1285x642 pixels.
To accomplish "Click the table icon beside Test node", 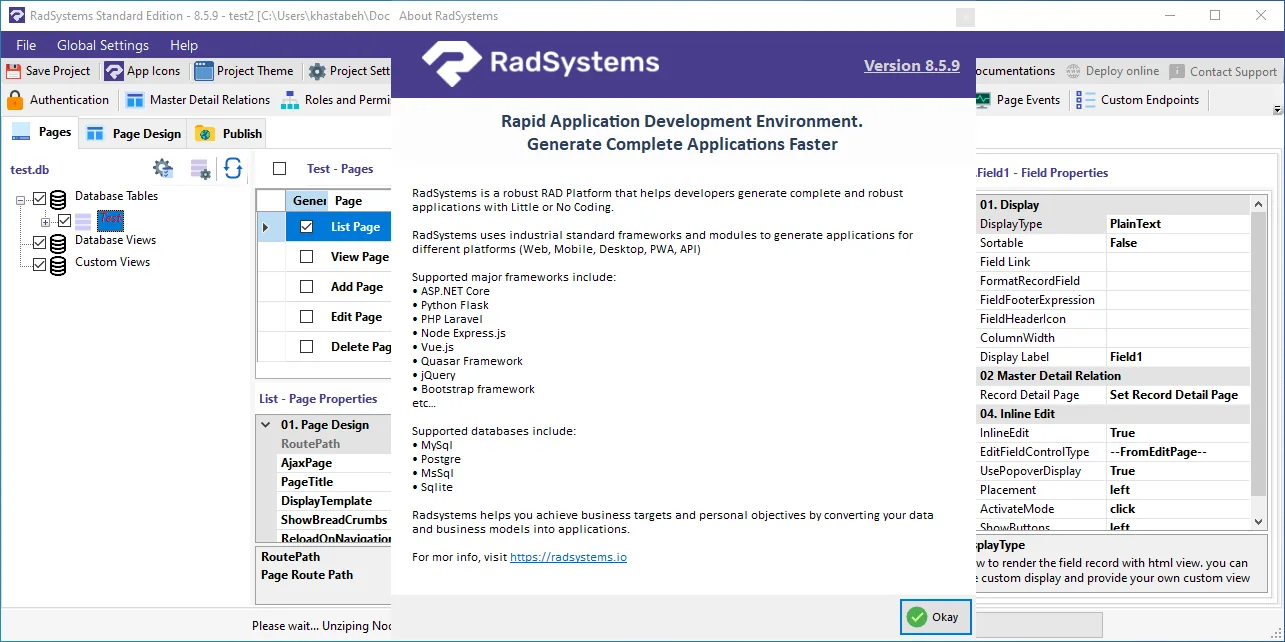I will pyautogui.click(x=83, y=220).
